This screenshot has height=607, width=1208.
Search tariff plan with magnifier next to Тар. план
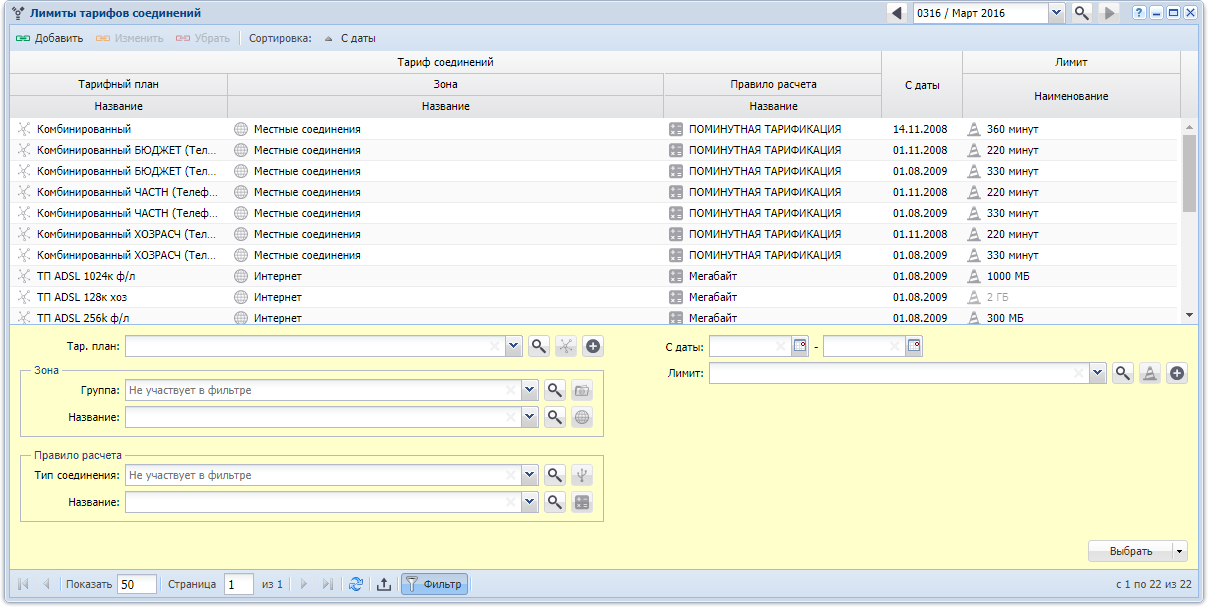539,346
